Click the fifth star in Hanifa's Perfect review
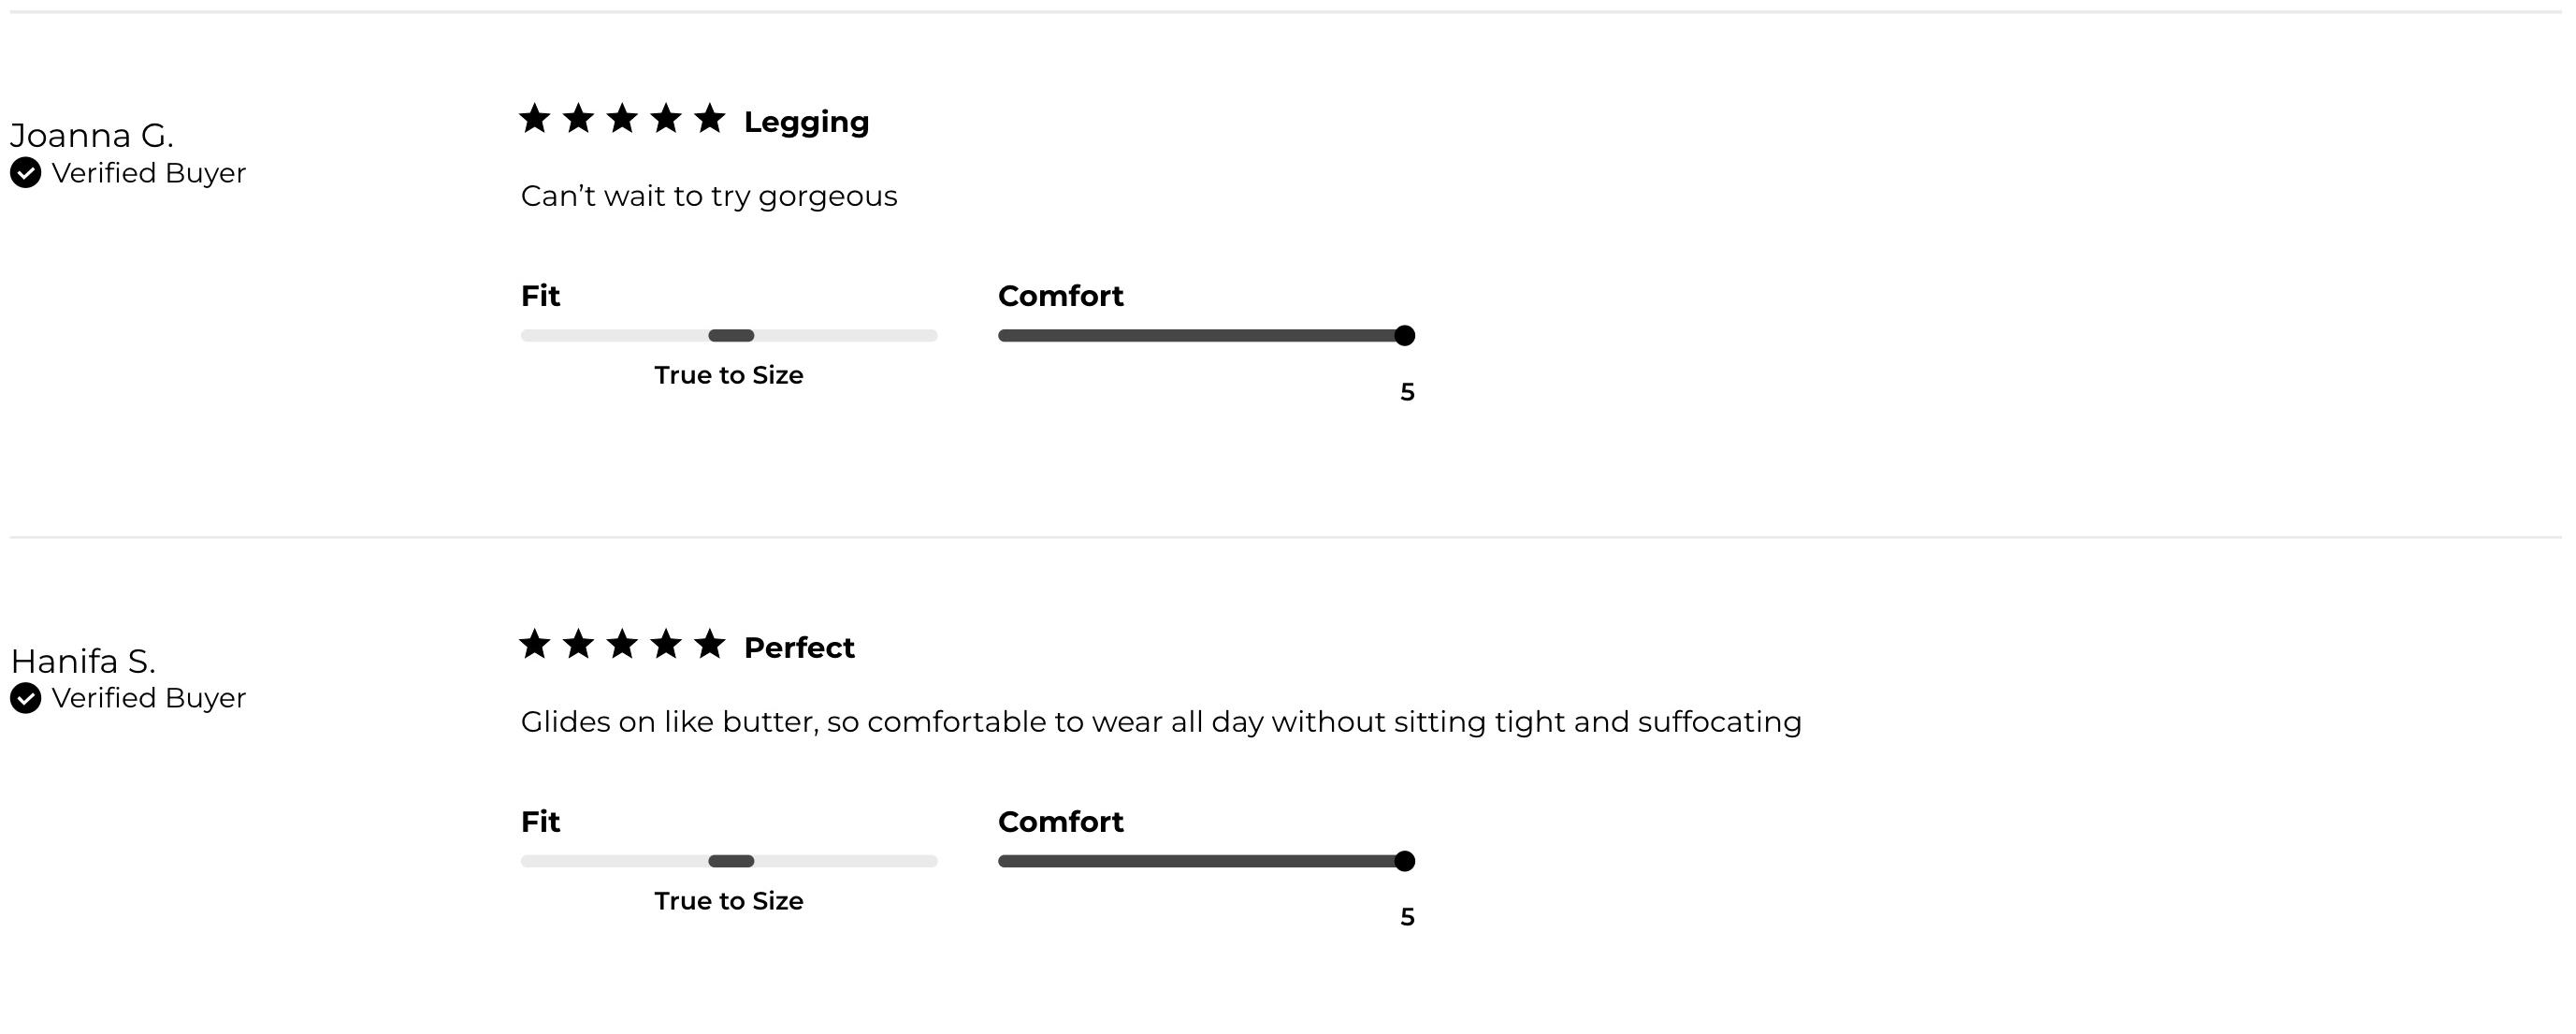2576x1034 pixels. point(710,644)
